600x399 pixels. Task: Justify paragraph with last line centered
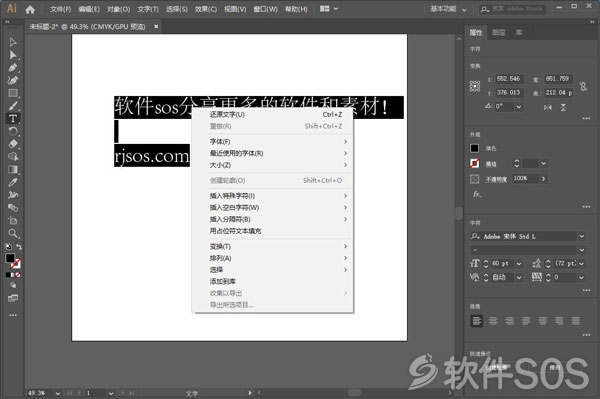(x=543, y=321)
